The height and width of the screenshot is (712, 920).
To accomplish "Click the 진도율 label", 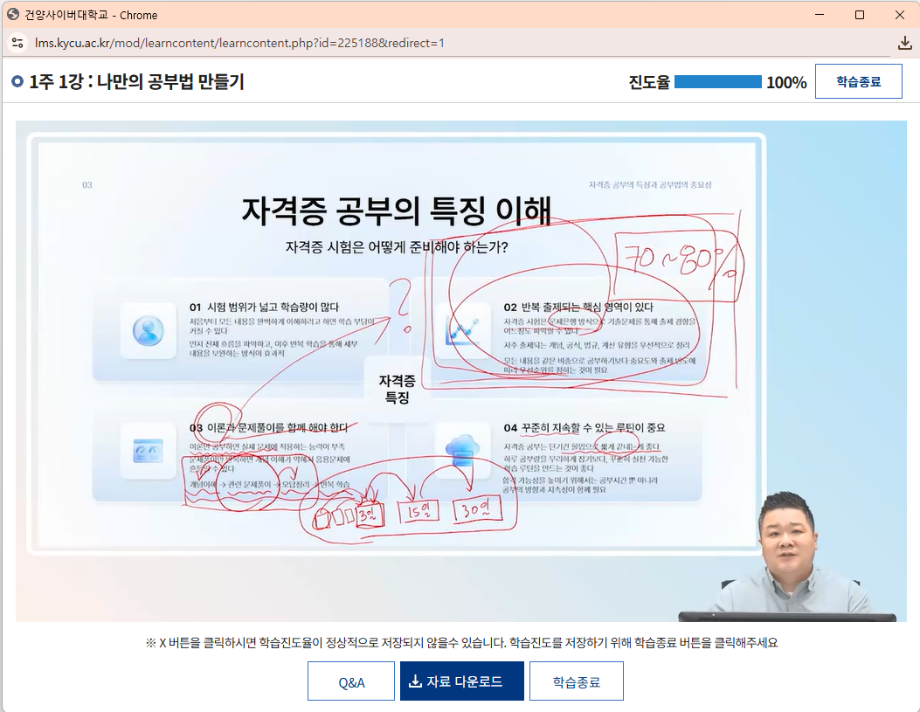I will coord(649,82).
